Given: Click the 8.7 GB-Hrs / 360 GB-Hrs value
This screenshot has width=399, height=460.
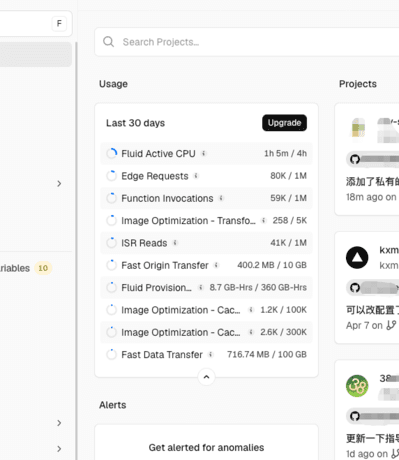Looking at the screenshot, I should [258, 287].
